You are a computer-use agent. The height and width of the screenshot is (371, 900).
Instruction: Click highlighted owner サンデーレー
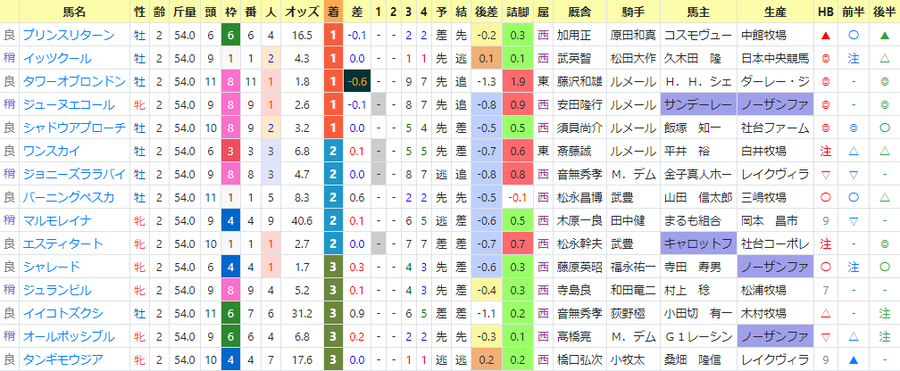pyautogui.click(x=699, y=105)
